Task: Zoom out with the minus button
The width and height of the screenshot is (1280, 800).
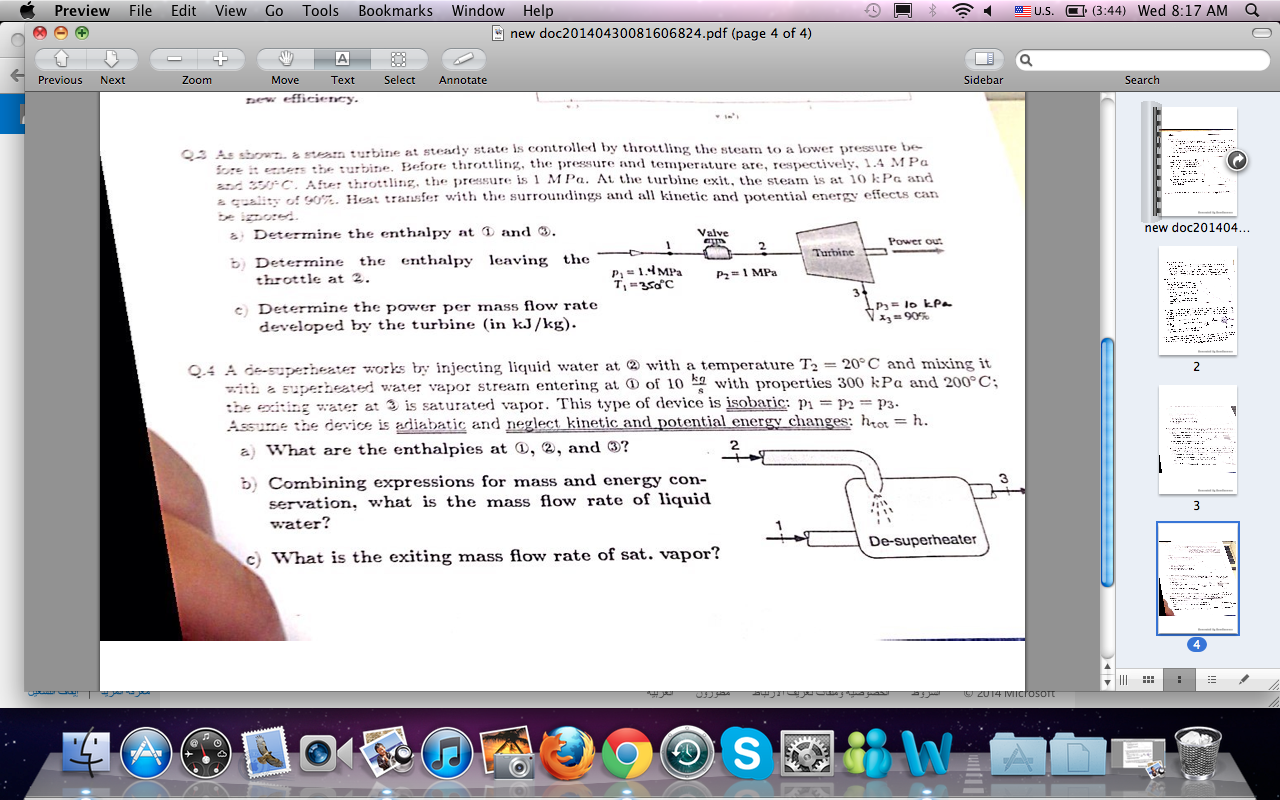Action: (174, 59)
